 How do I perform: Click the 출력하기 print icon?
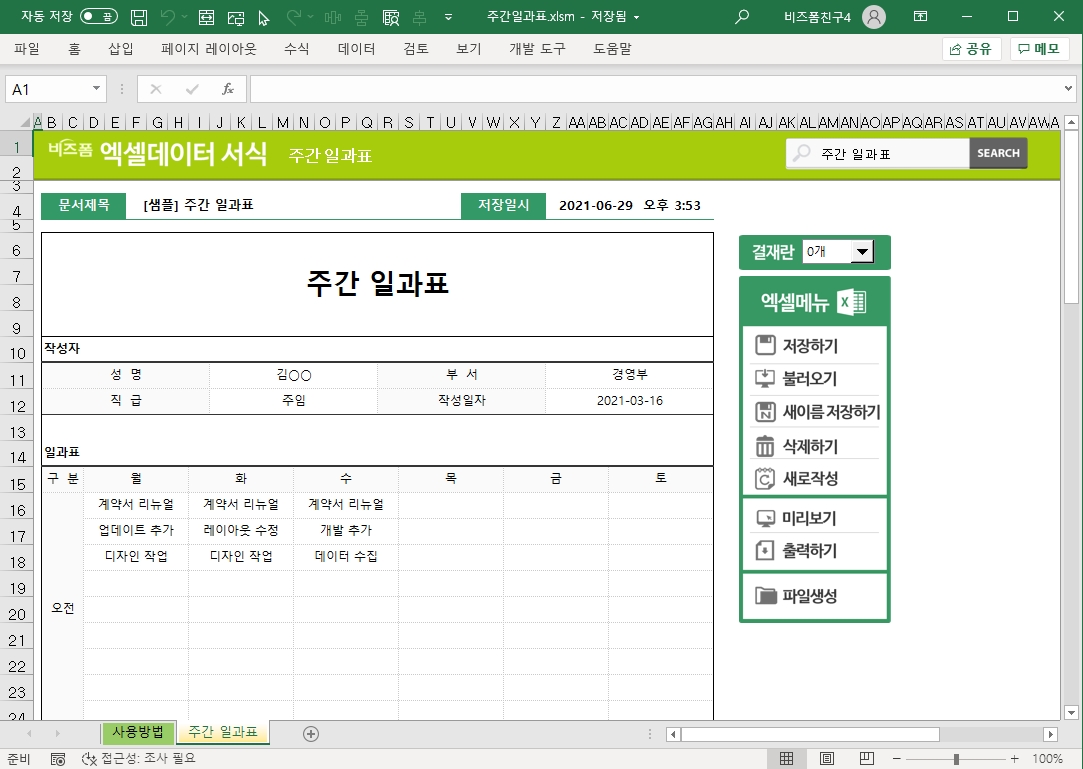pyautogui.click(x=766, y=551)
